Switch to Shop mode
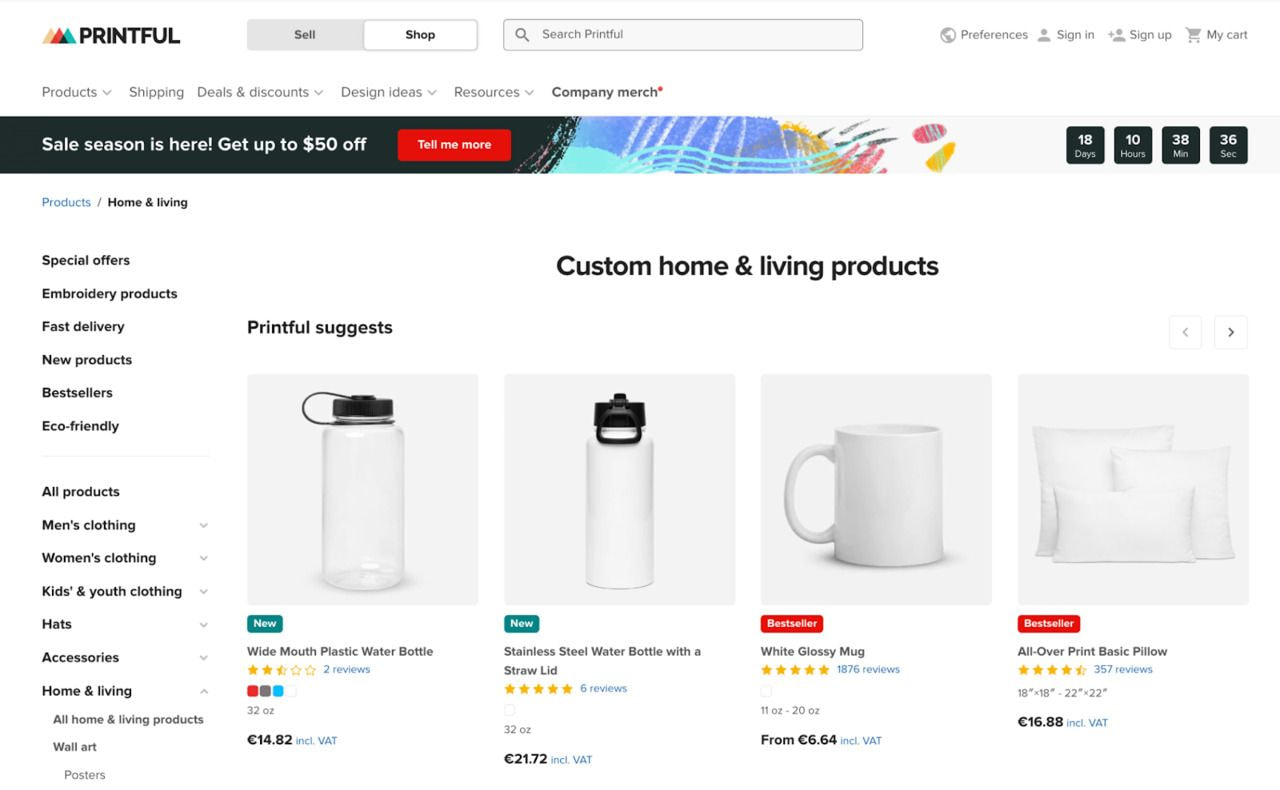The height and width of the screenshot is (790, 1280). point(420,35)
